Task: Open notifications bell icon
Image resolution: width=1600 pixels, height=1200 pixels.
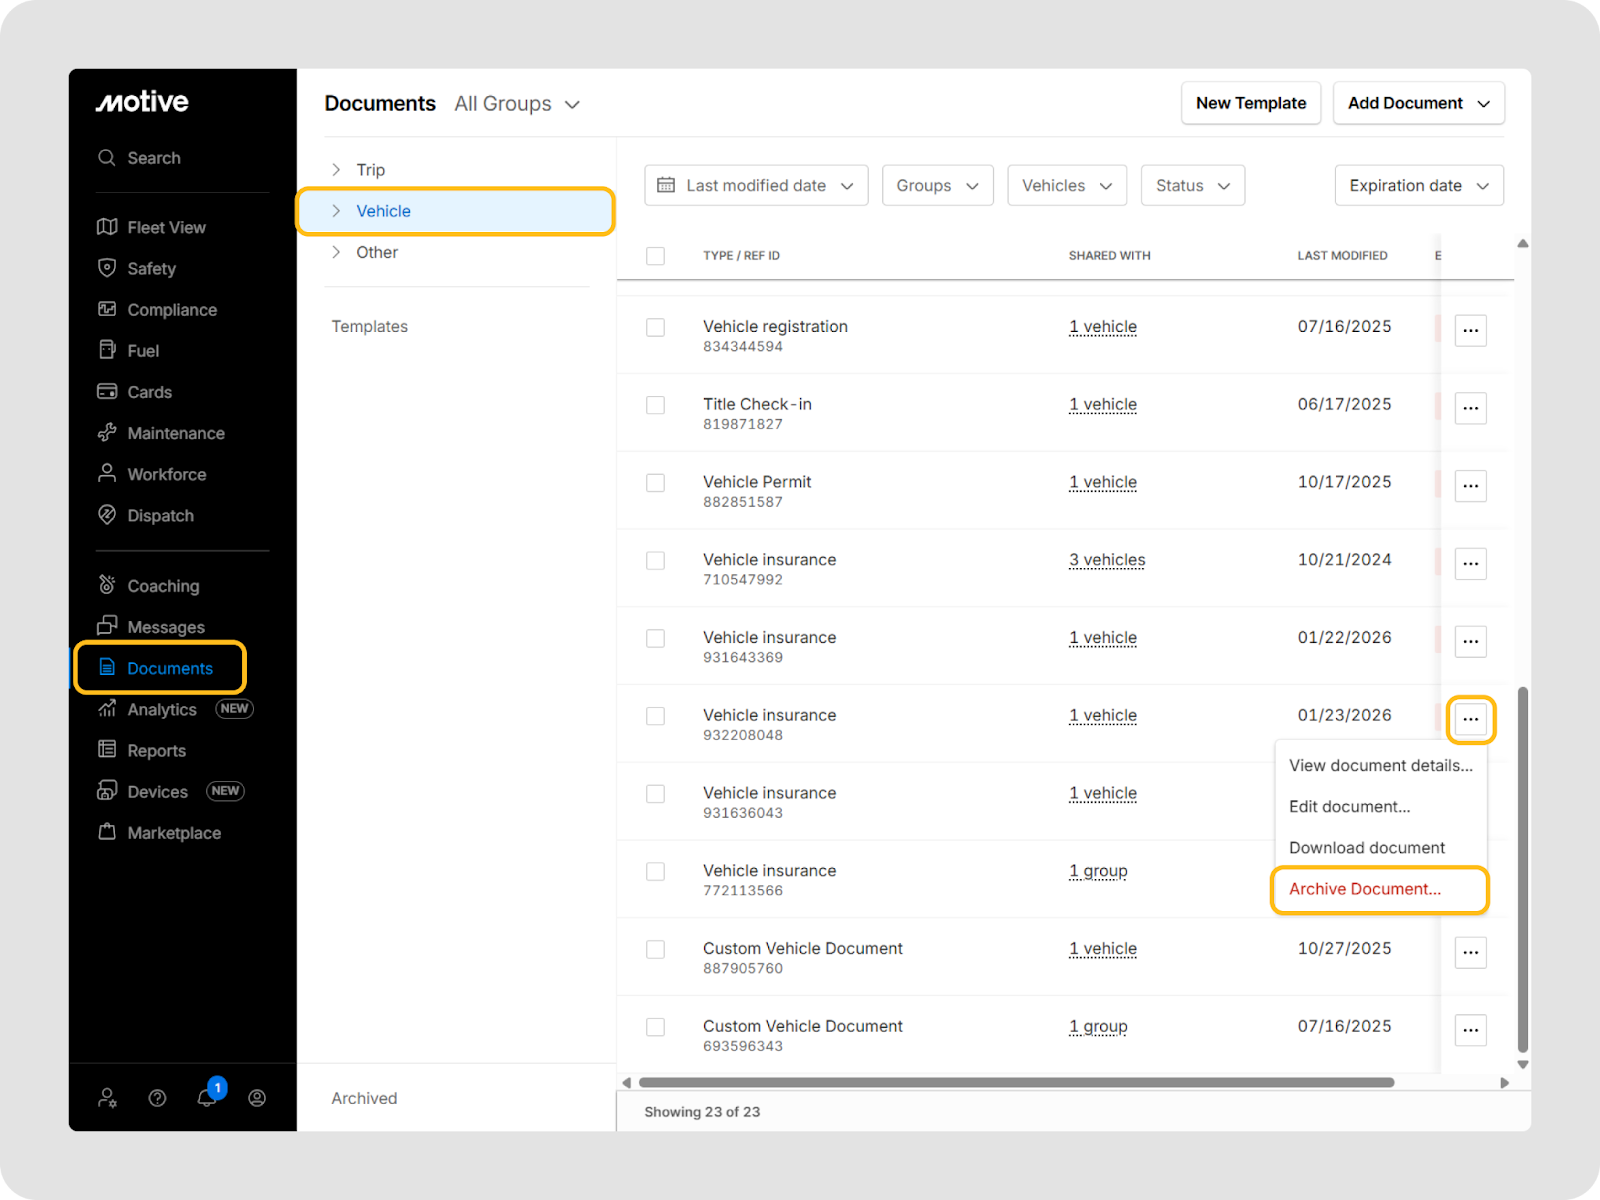Action: point(207,1097)
